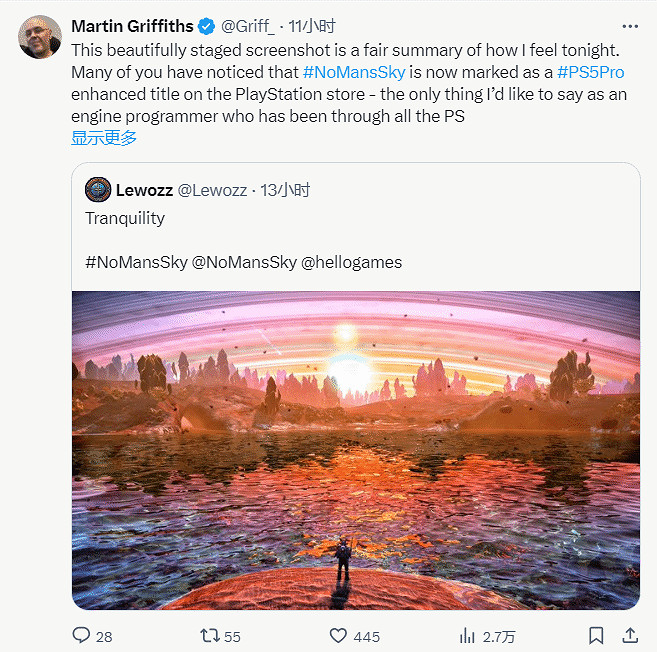Repost this tweet via retweet icon
The image size is (657, 652).
pyautogui.click(x=207, y=635)
